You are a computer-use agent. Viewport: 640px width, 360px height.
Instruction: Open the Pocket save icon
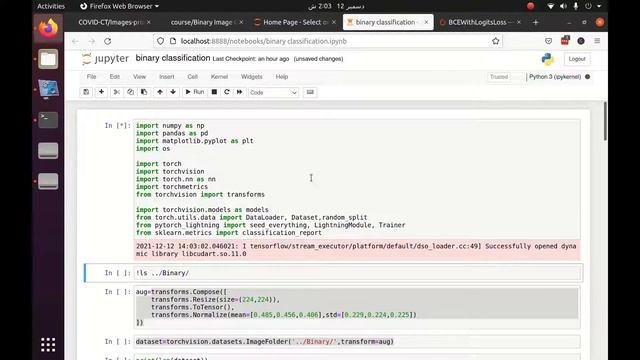click(549, 41)
